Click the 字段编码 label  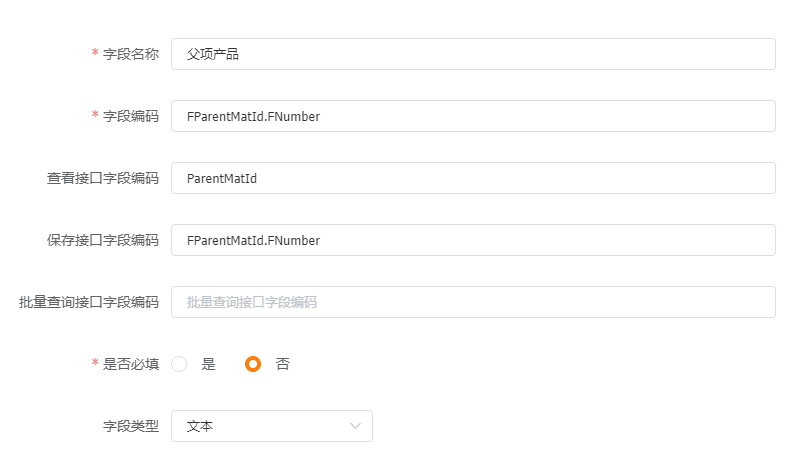pos(131,116)
